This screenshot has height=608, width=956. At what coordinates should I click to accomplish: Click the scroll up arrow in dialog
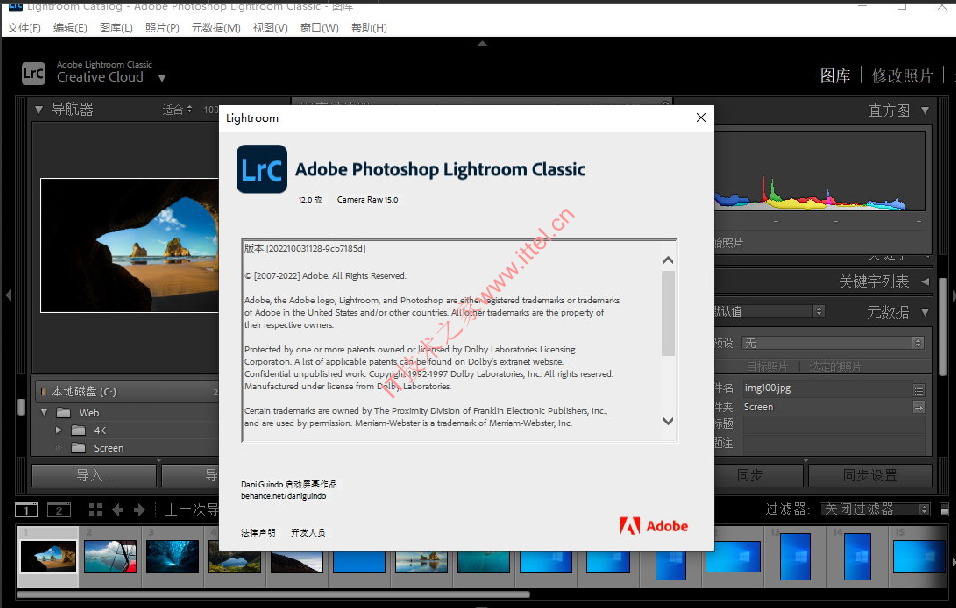point(668,260)
